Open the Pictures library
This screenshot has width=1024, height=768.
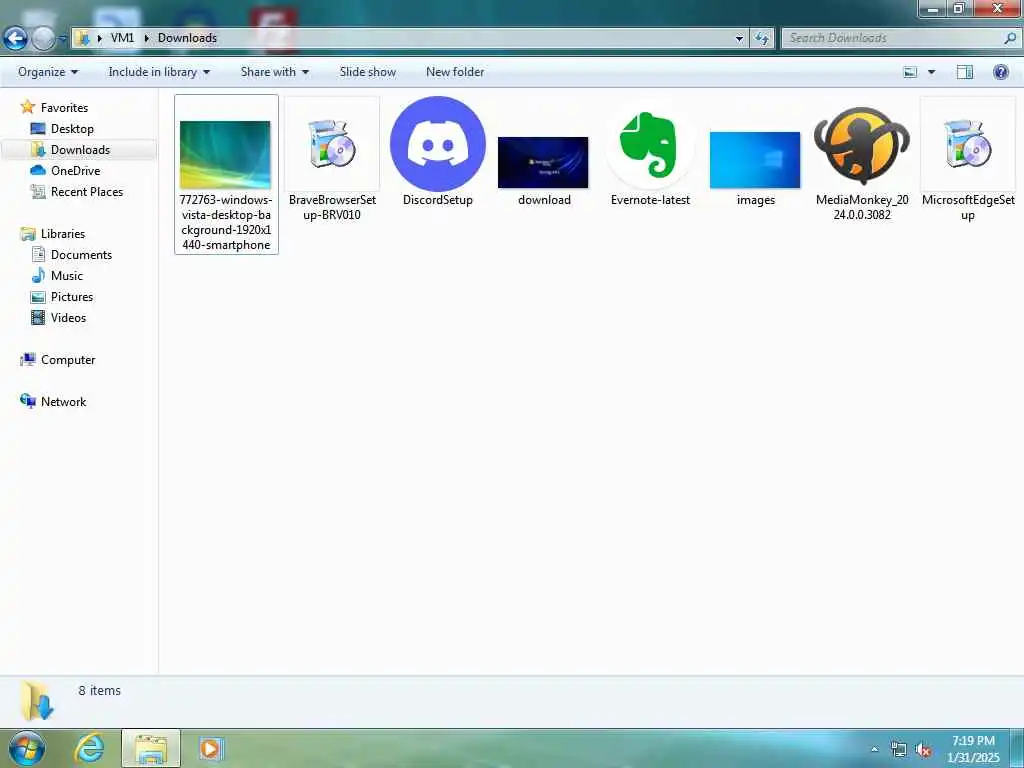pos(72,296)
